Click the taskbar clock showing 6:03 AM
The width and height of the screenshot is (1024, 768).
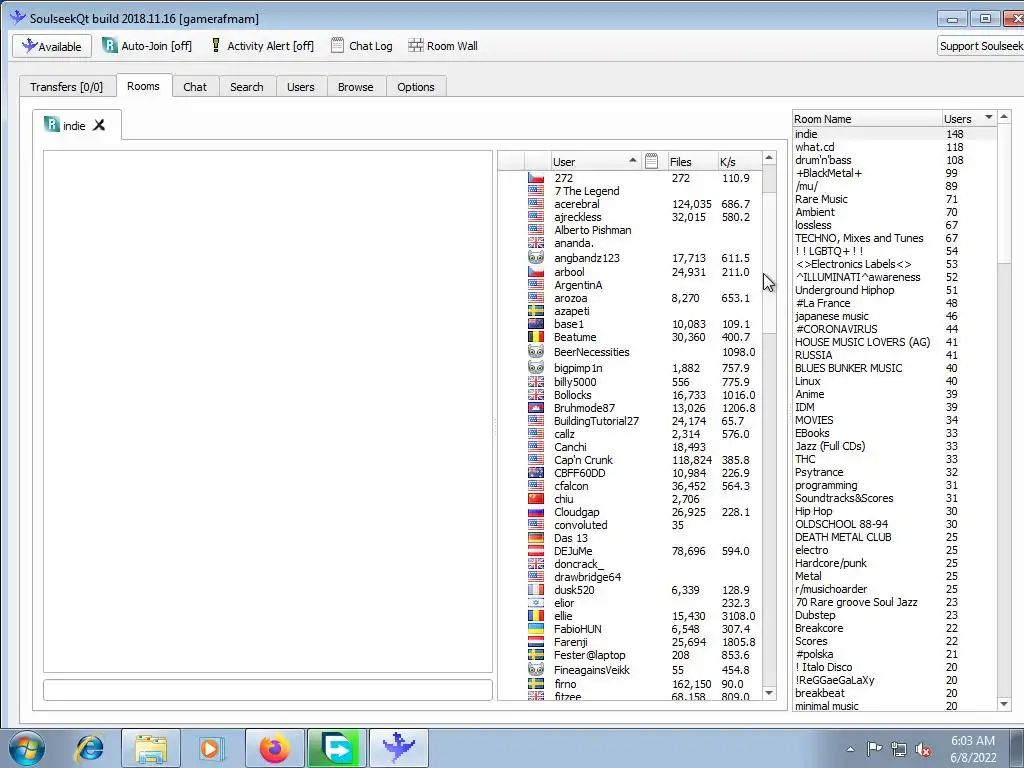973,749
